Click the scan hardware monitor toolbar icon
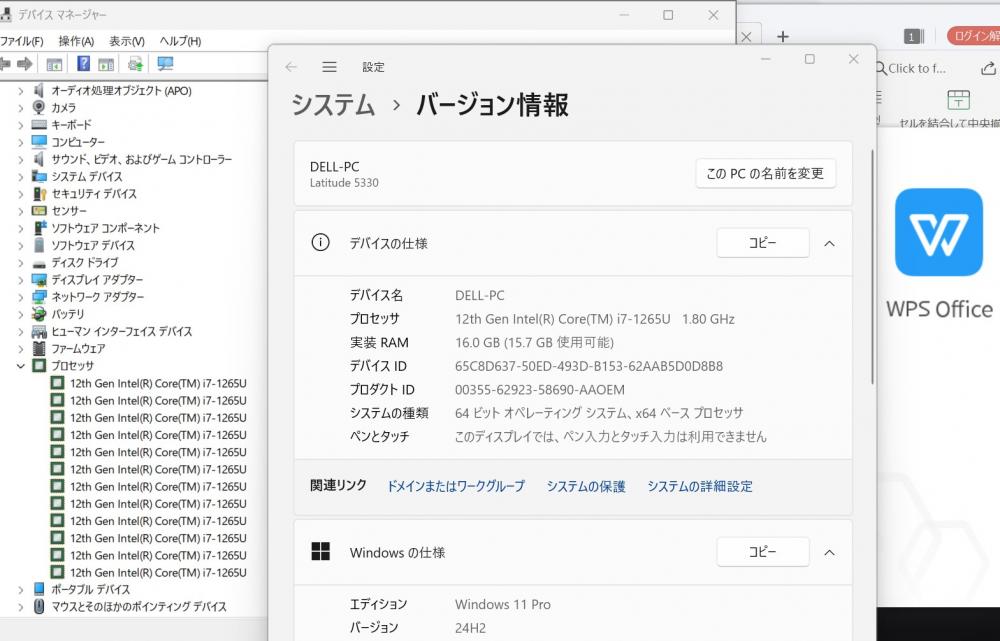The height and width of the screenshot is (641, 1000). coord(165,64)
